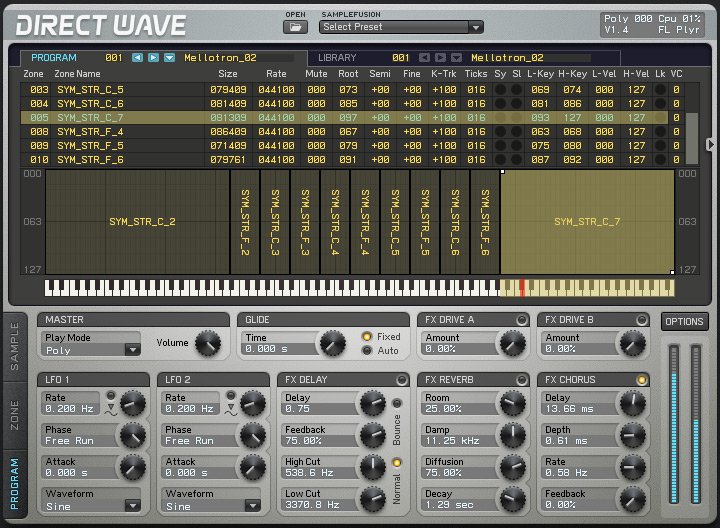Select the Auto glide mode
Viewport: 720px width, 528px height.
[367, 351]
